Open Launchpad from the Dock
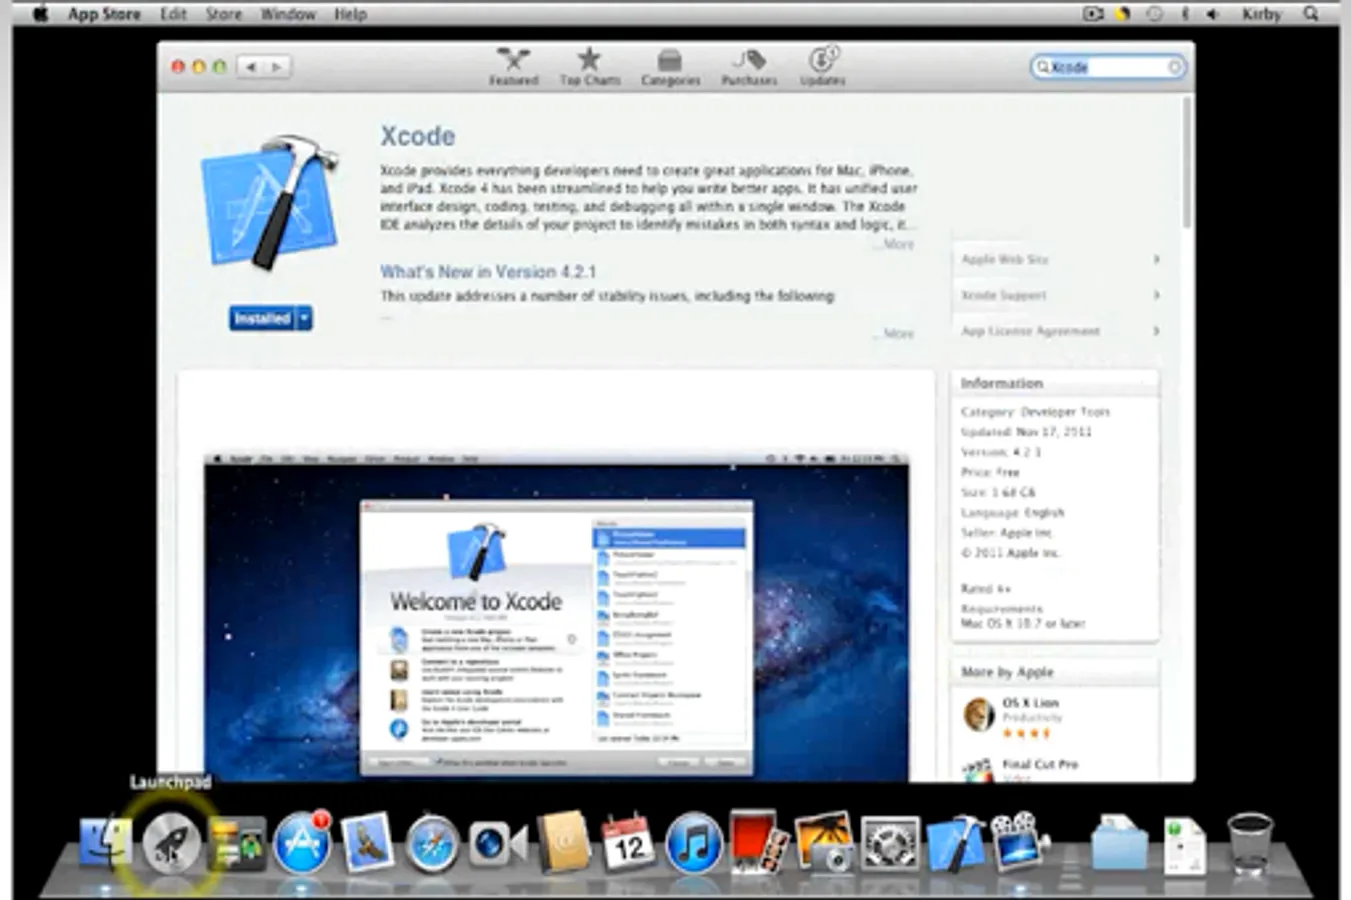1351x900 pixels. pos(170,843)
